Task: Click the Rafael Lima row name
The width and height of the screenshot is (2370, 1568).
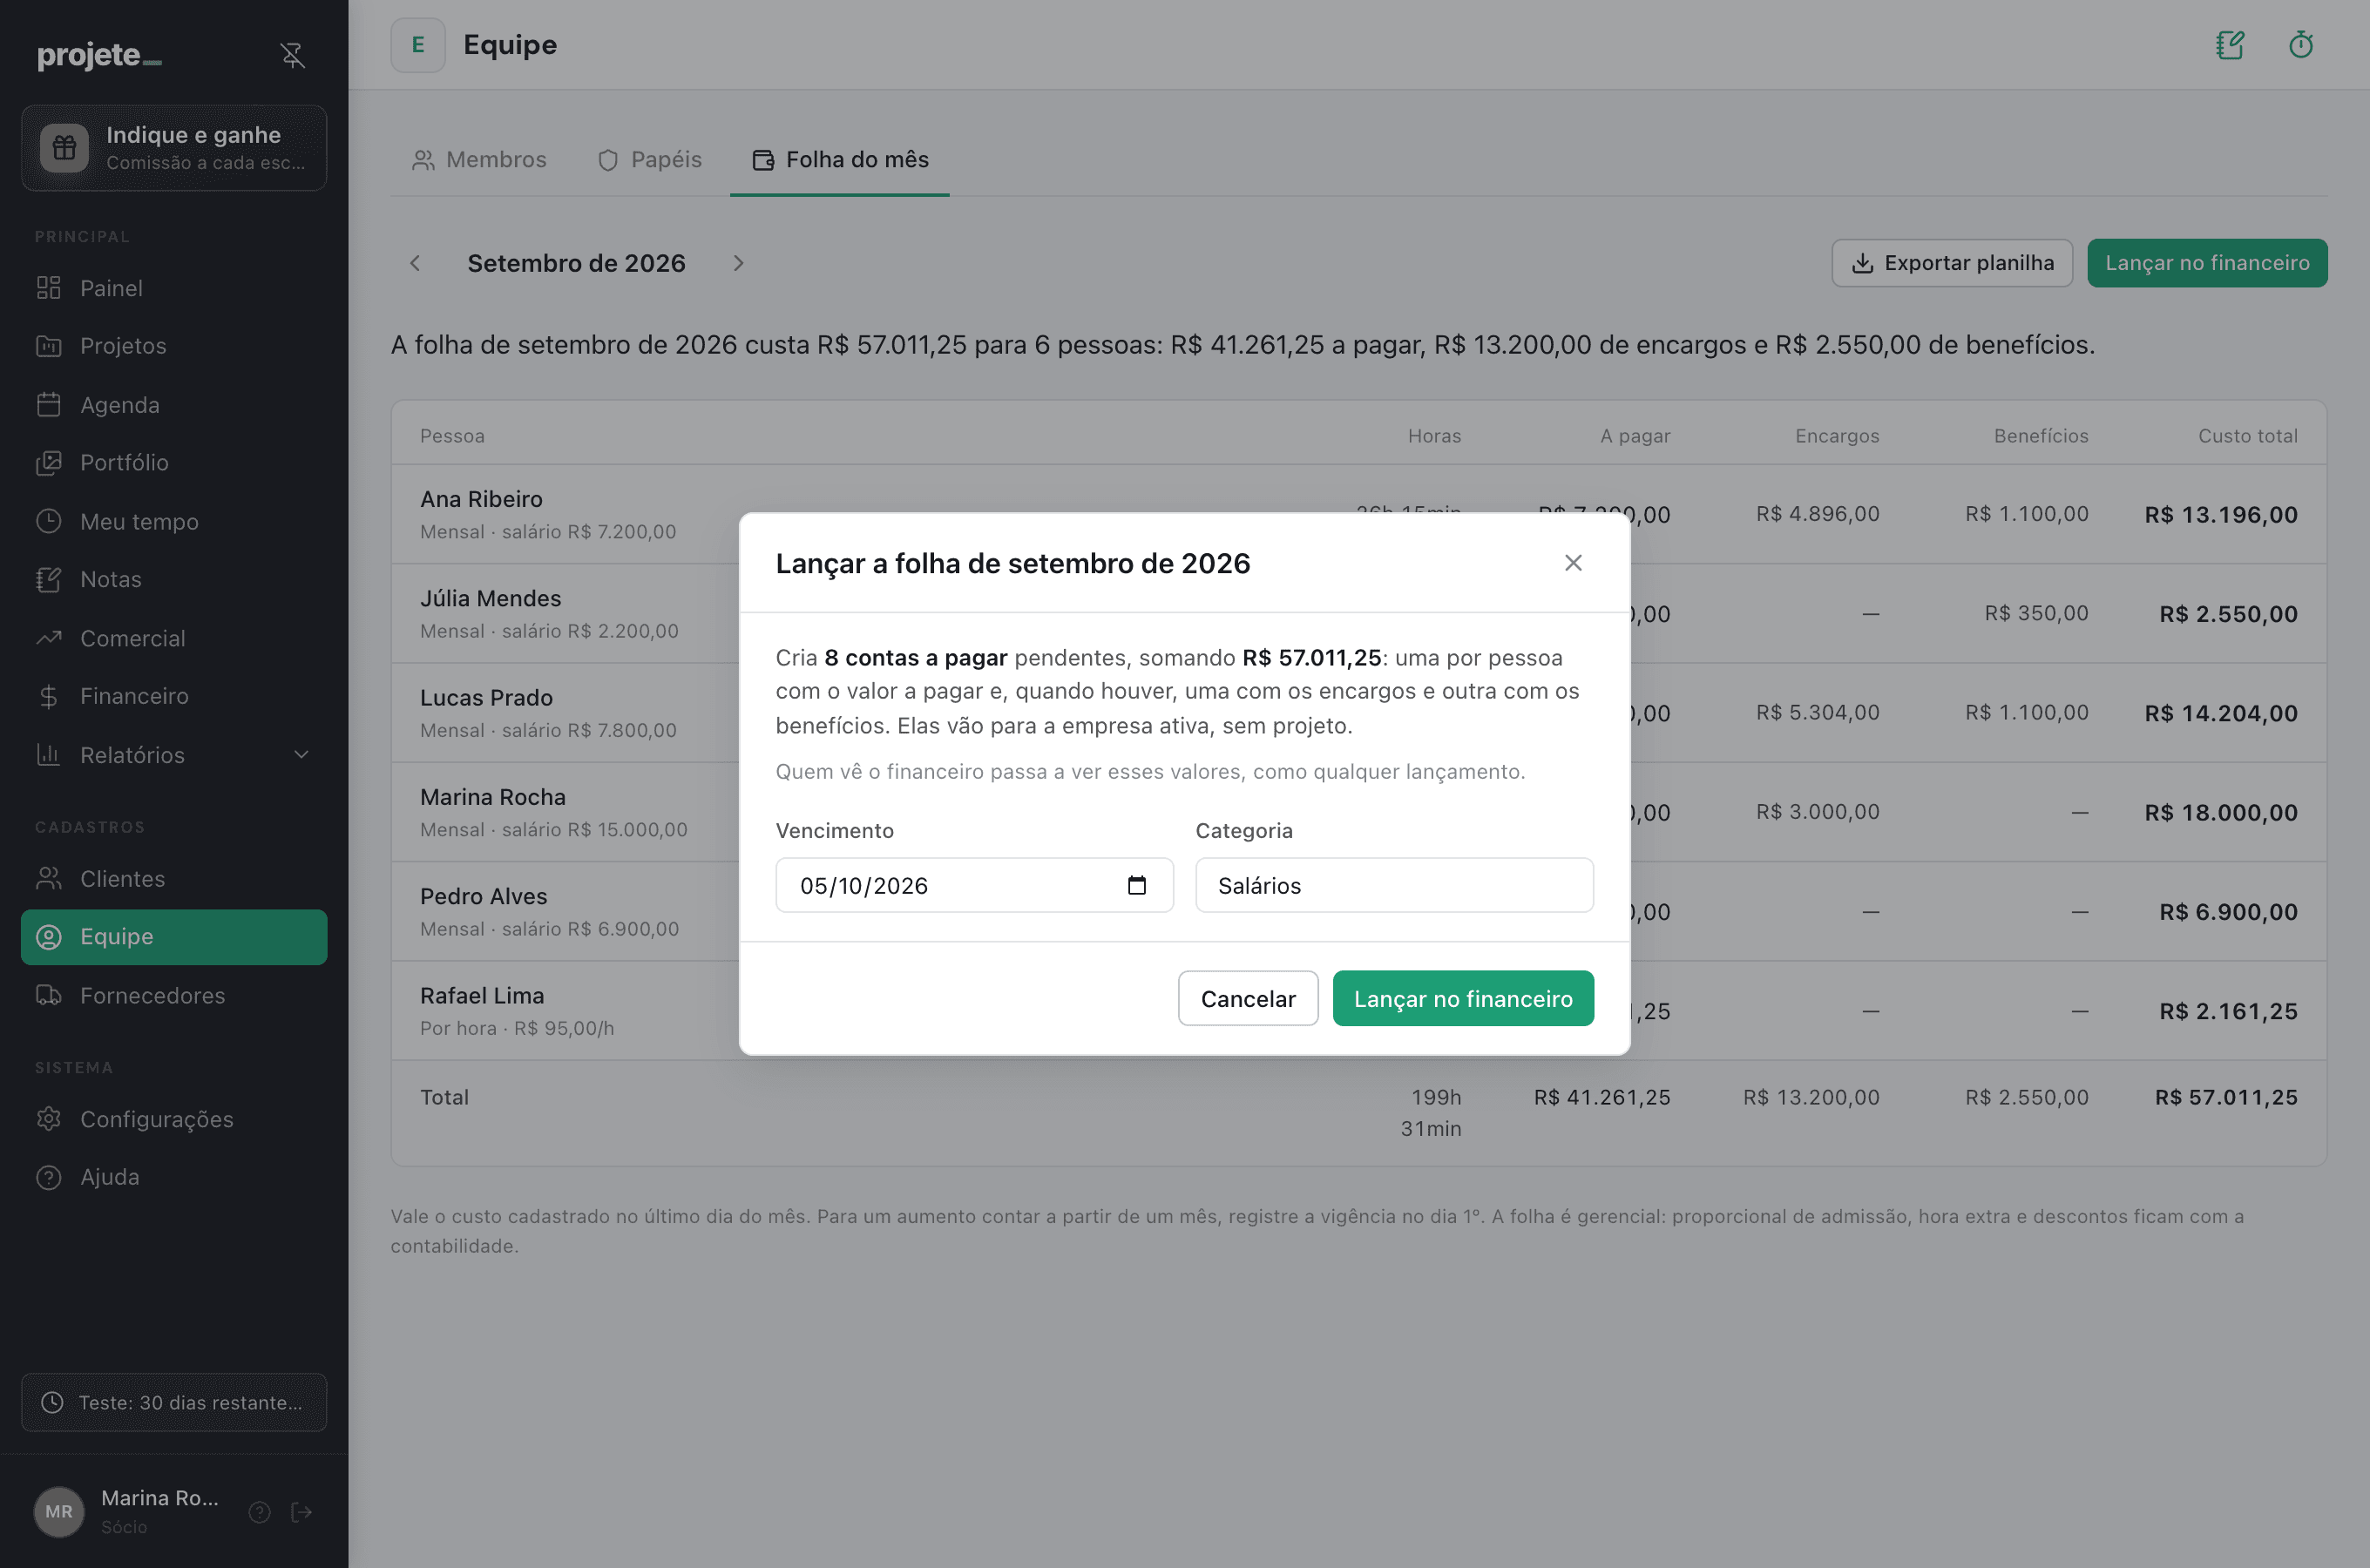Action: 482,996
